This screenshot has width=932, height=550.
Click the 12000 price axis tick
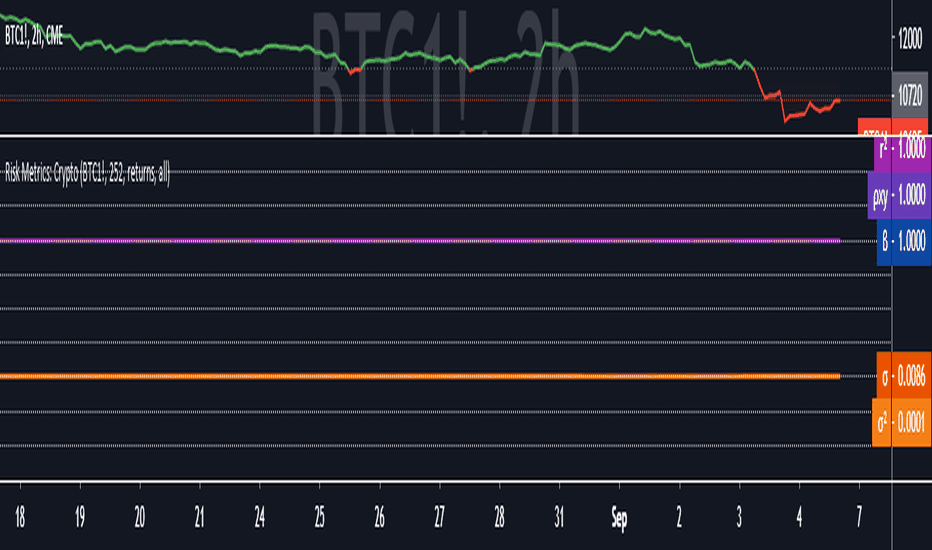pyautogui.click(x=910, y=39)
